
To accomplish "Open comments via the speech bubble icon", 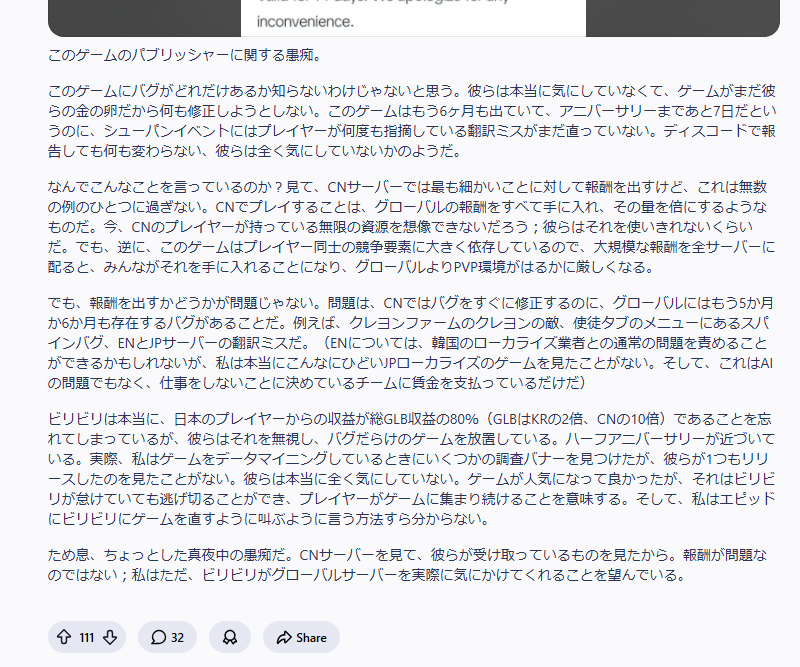I will point(158,637).
